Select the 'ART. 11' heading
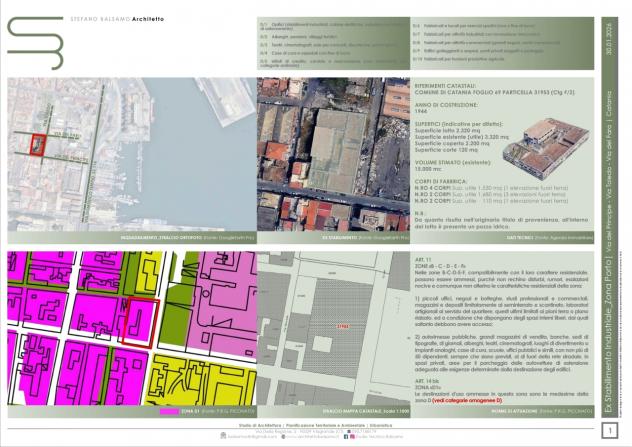 pos(423,260)
